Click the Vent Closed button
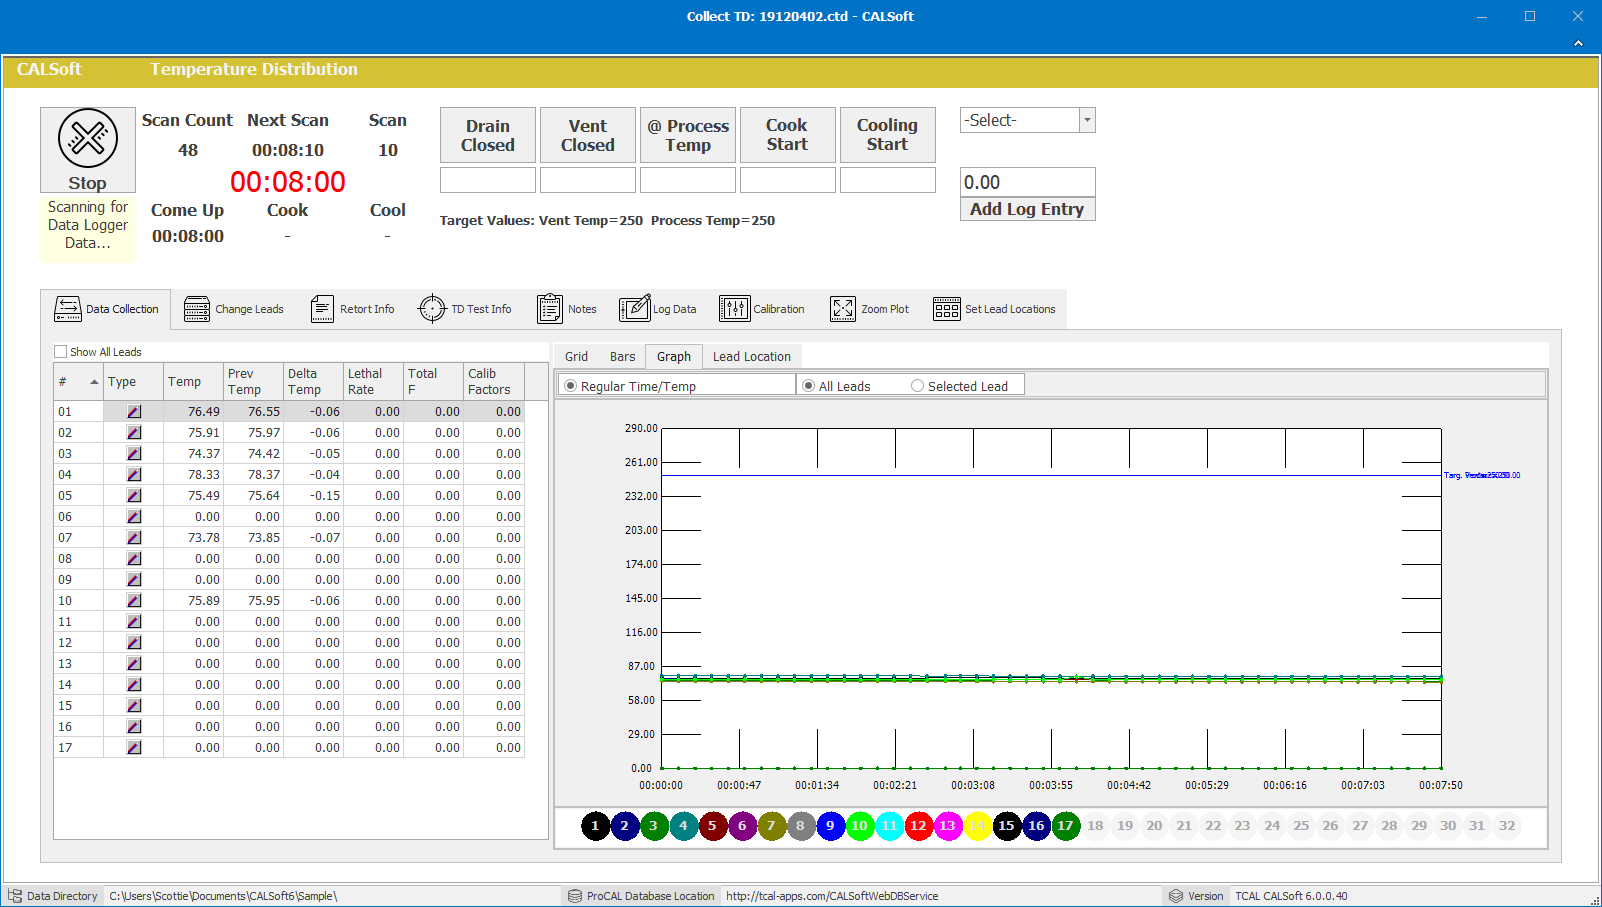 pyautogui.click(x=588, y=135)
